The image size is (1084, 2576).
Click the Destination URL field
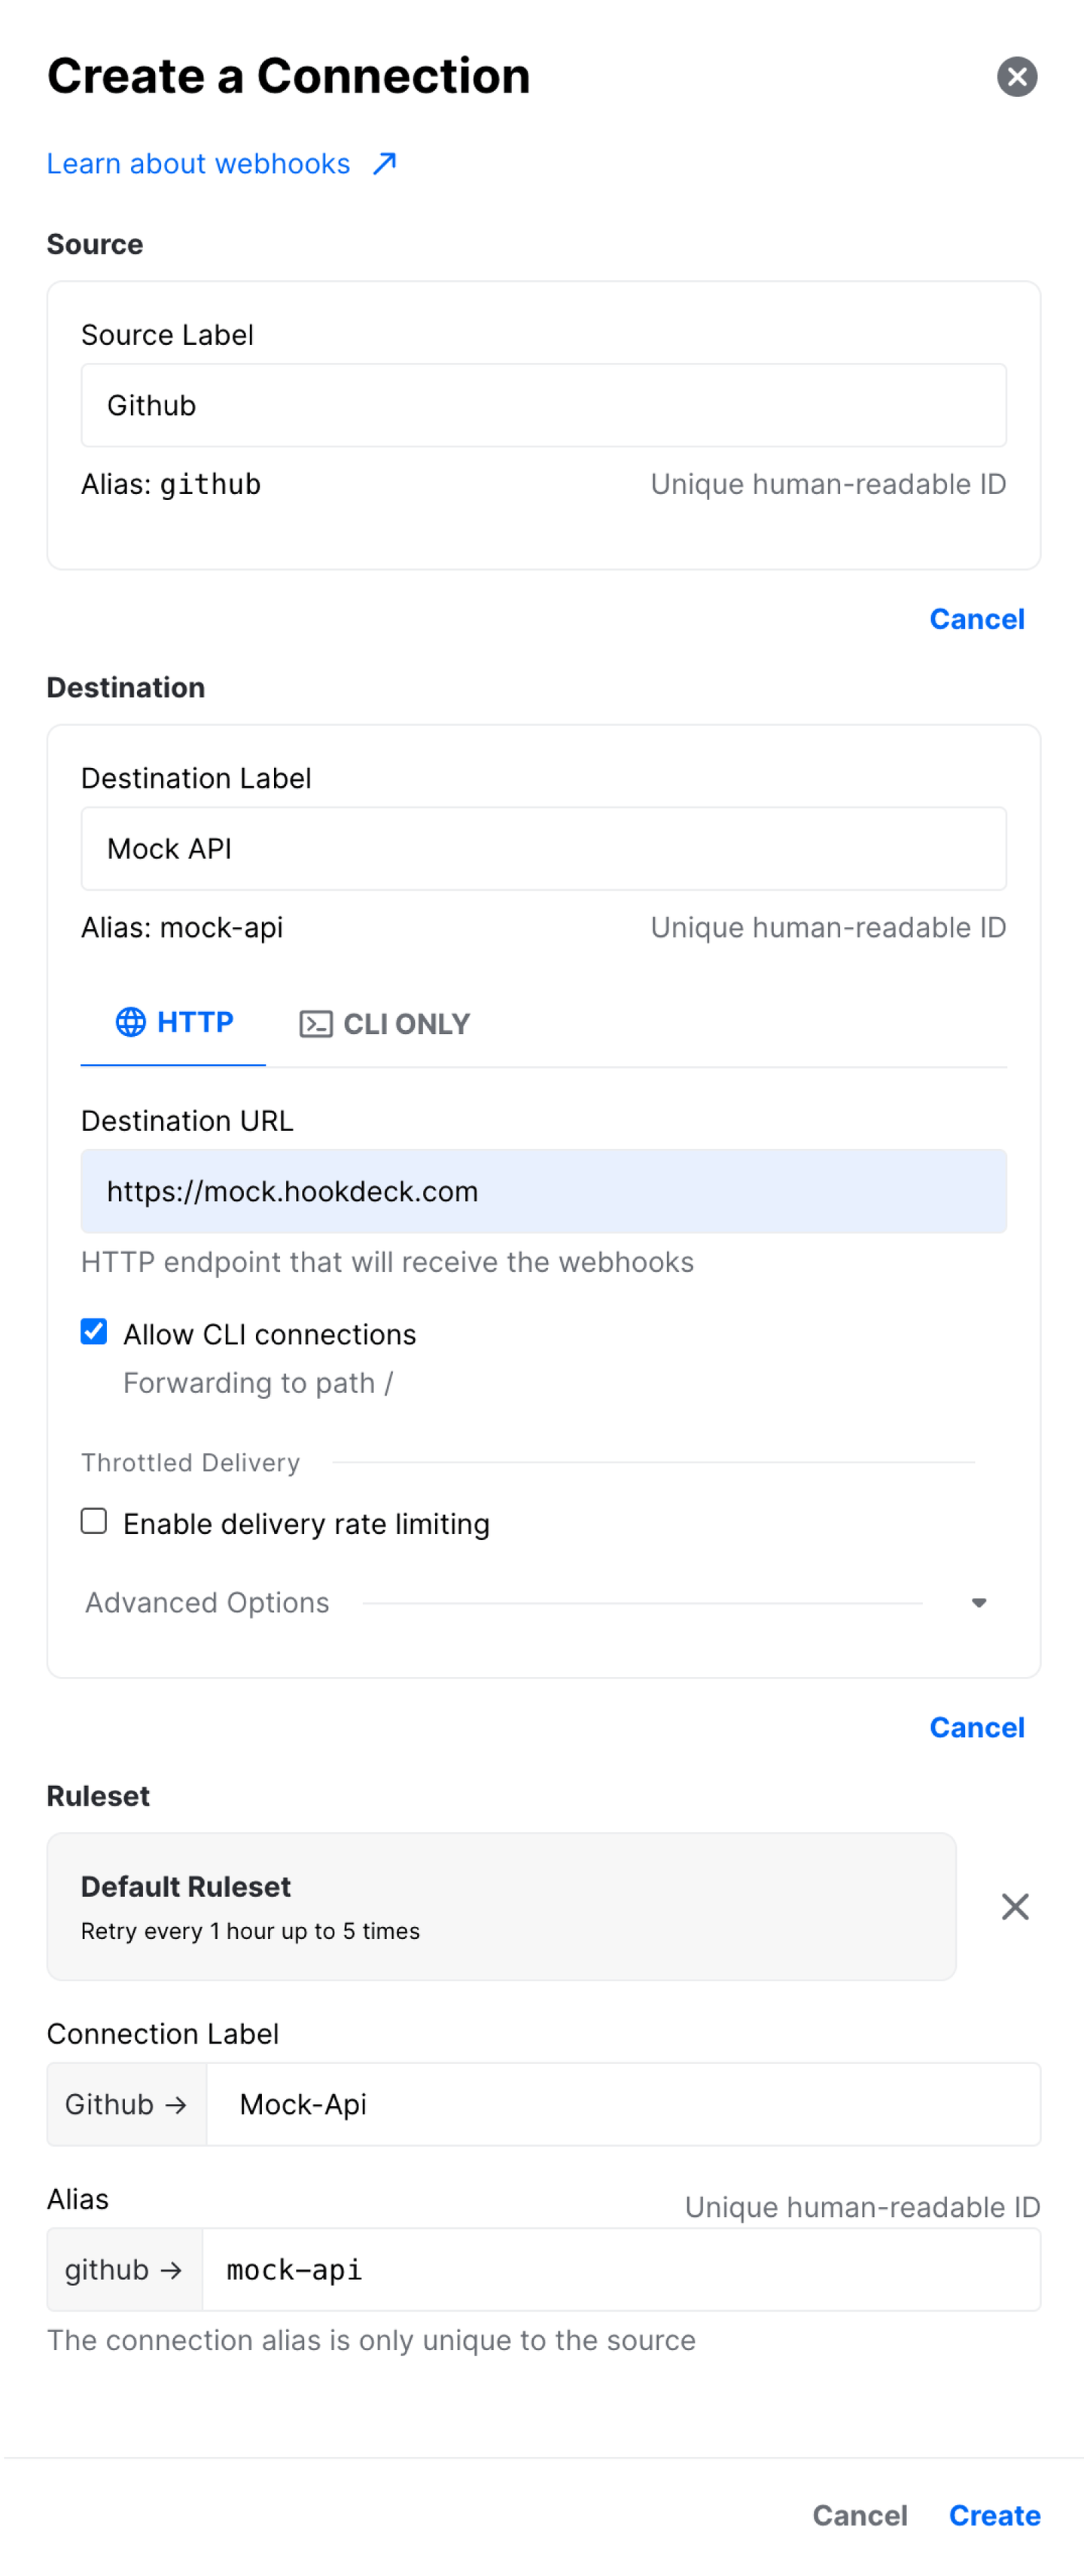click(x=543, y=1191)
